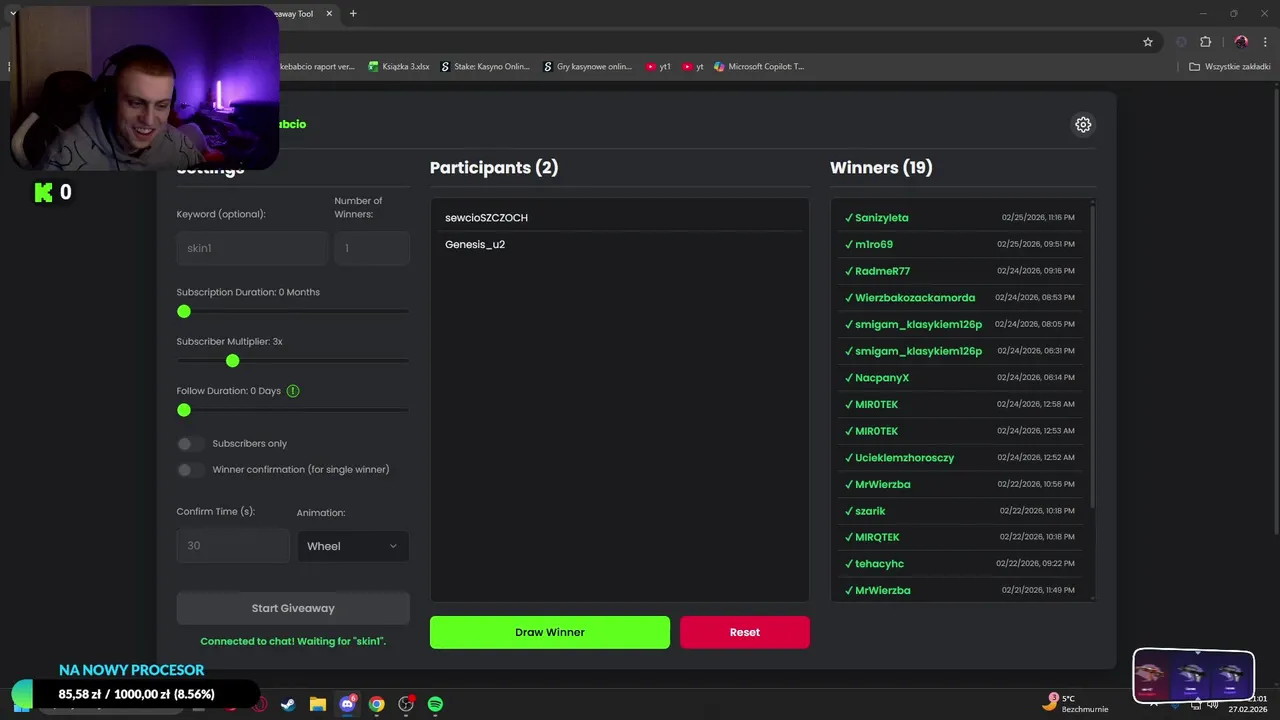Image resolution: width=1280 pixels, height=720 pixels.
Task: Enable the Subscribers only toggle
Action: (191, 444)
